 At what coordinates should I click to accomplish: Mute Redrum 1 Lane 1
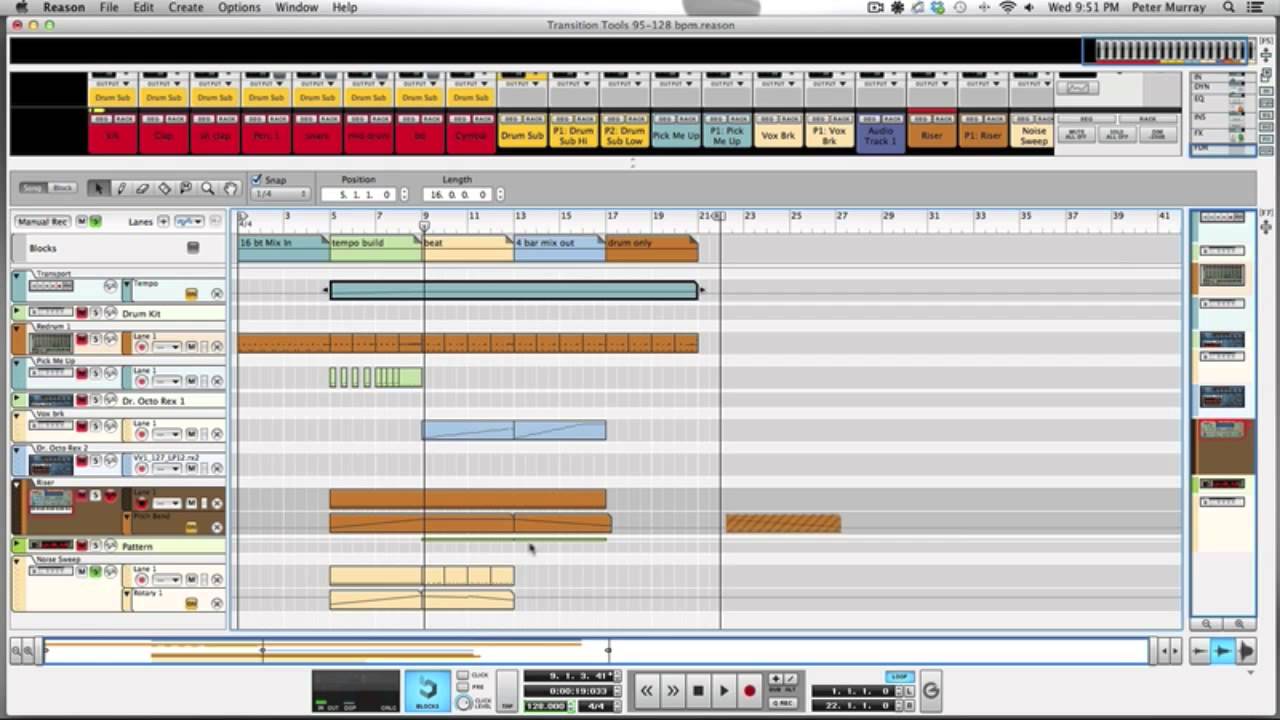[x=191, y=347]
